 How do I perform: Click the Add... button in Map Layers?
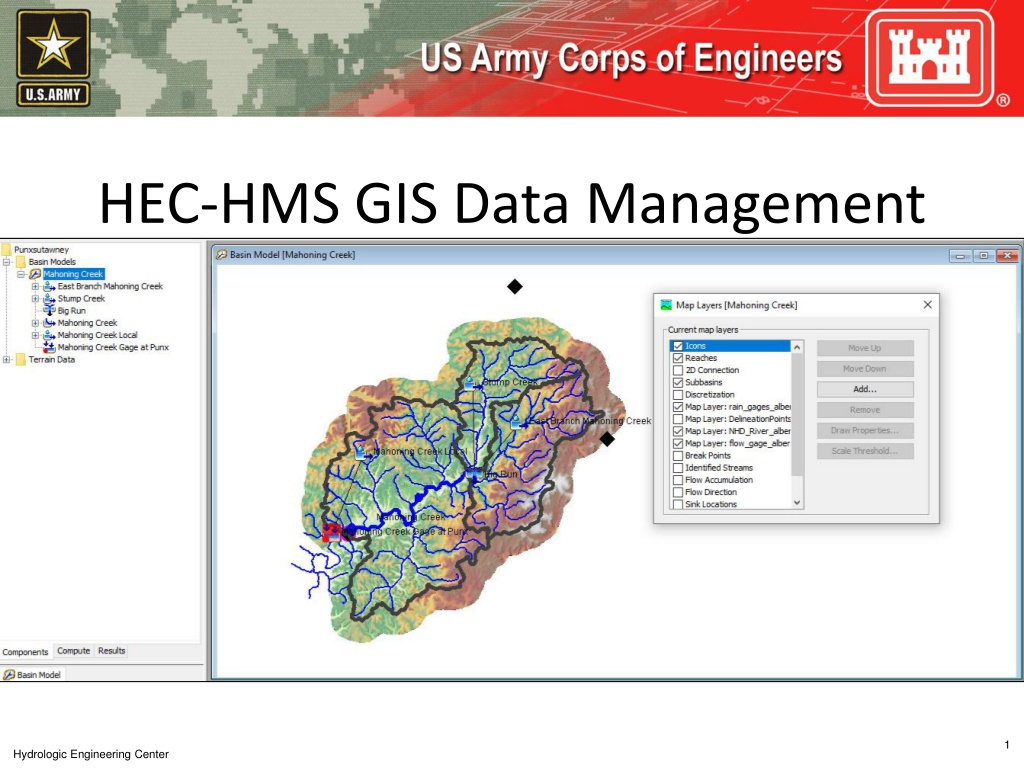coord(865,389)
